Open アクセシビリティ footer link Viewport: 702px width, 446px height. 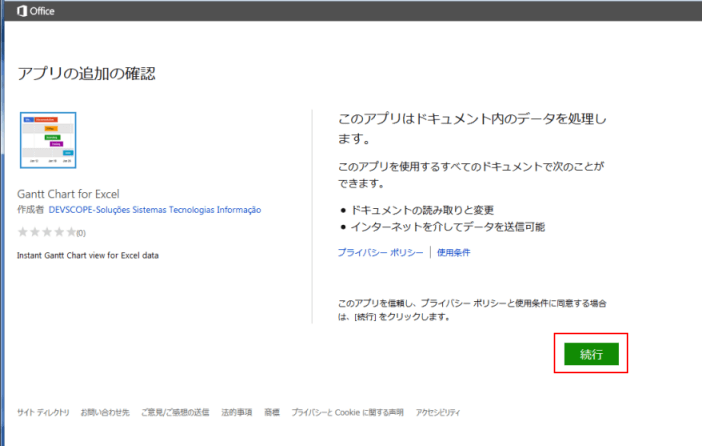coord(437,412)
